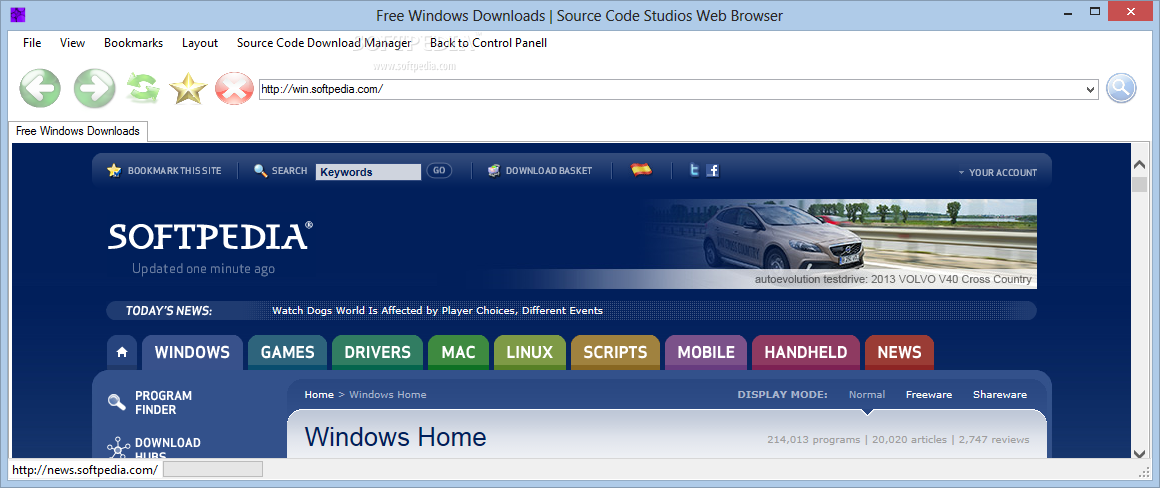Click the SOFTPEDIA logo
Screen dimensions: 1160x488
point(211,236)
